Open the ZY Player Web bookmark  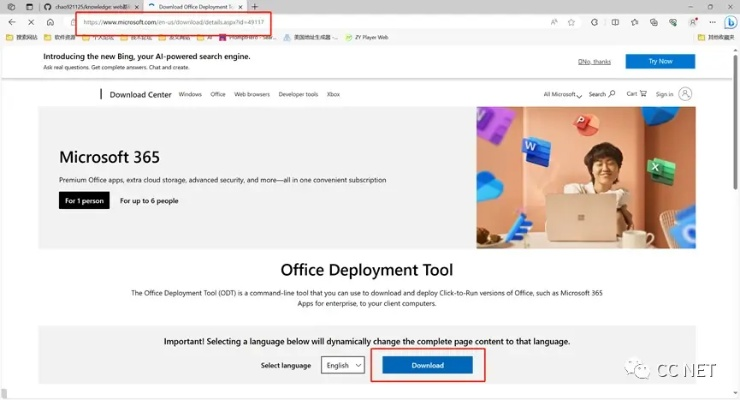point(367,37)
